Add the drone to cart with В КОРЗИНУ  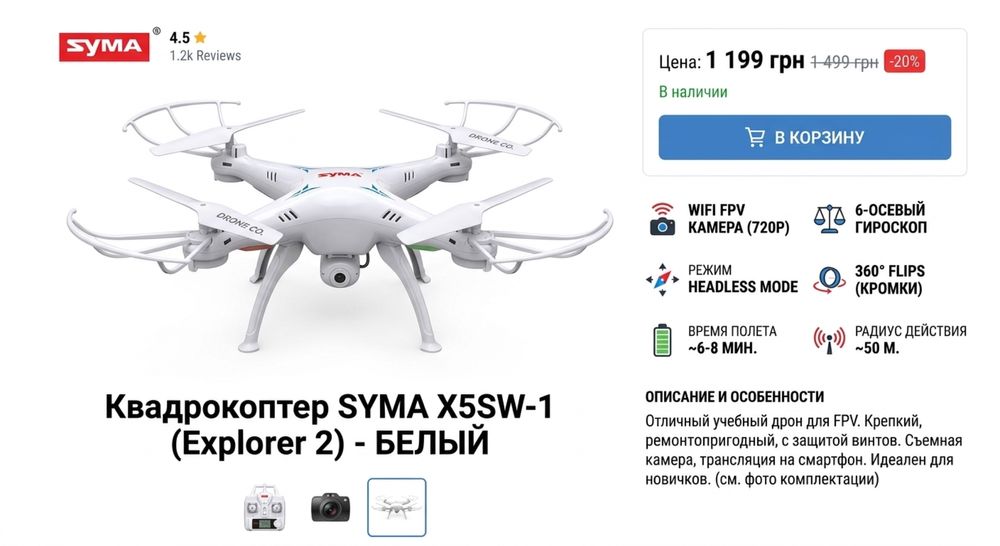[x=804, y=137]
